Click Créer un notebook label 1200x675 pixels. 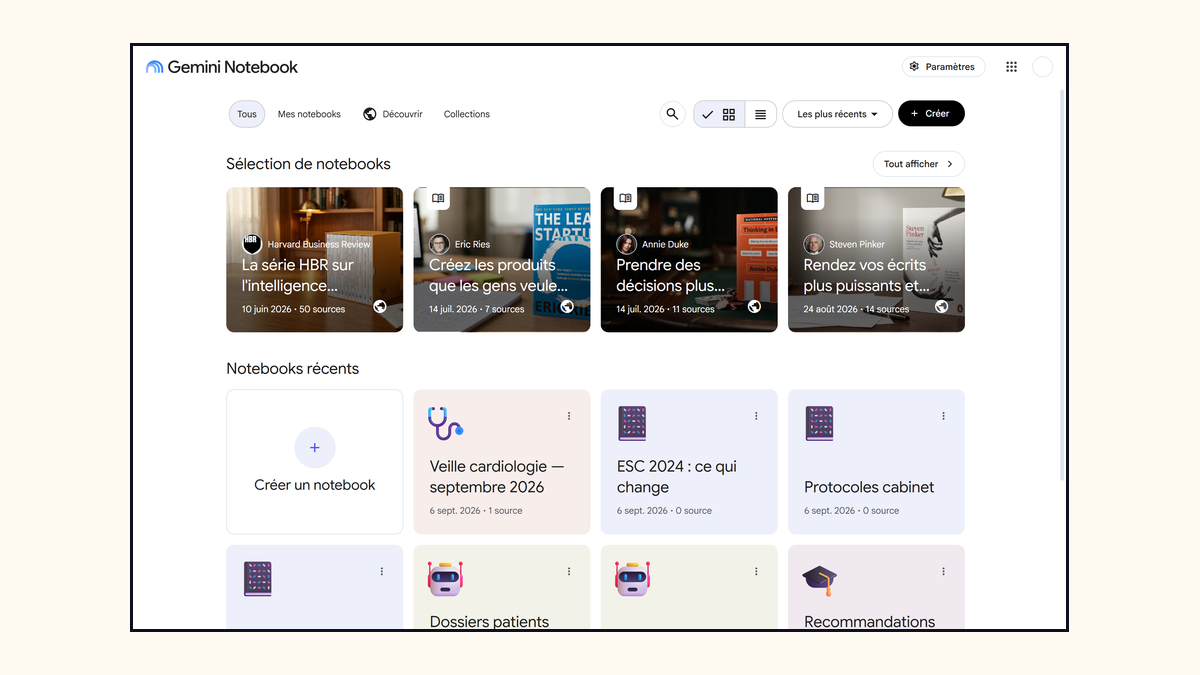click(x=315, y=485)
